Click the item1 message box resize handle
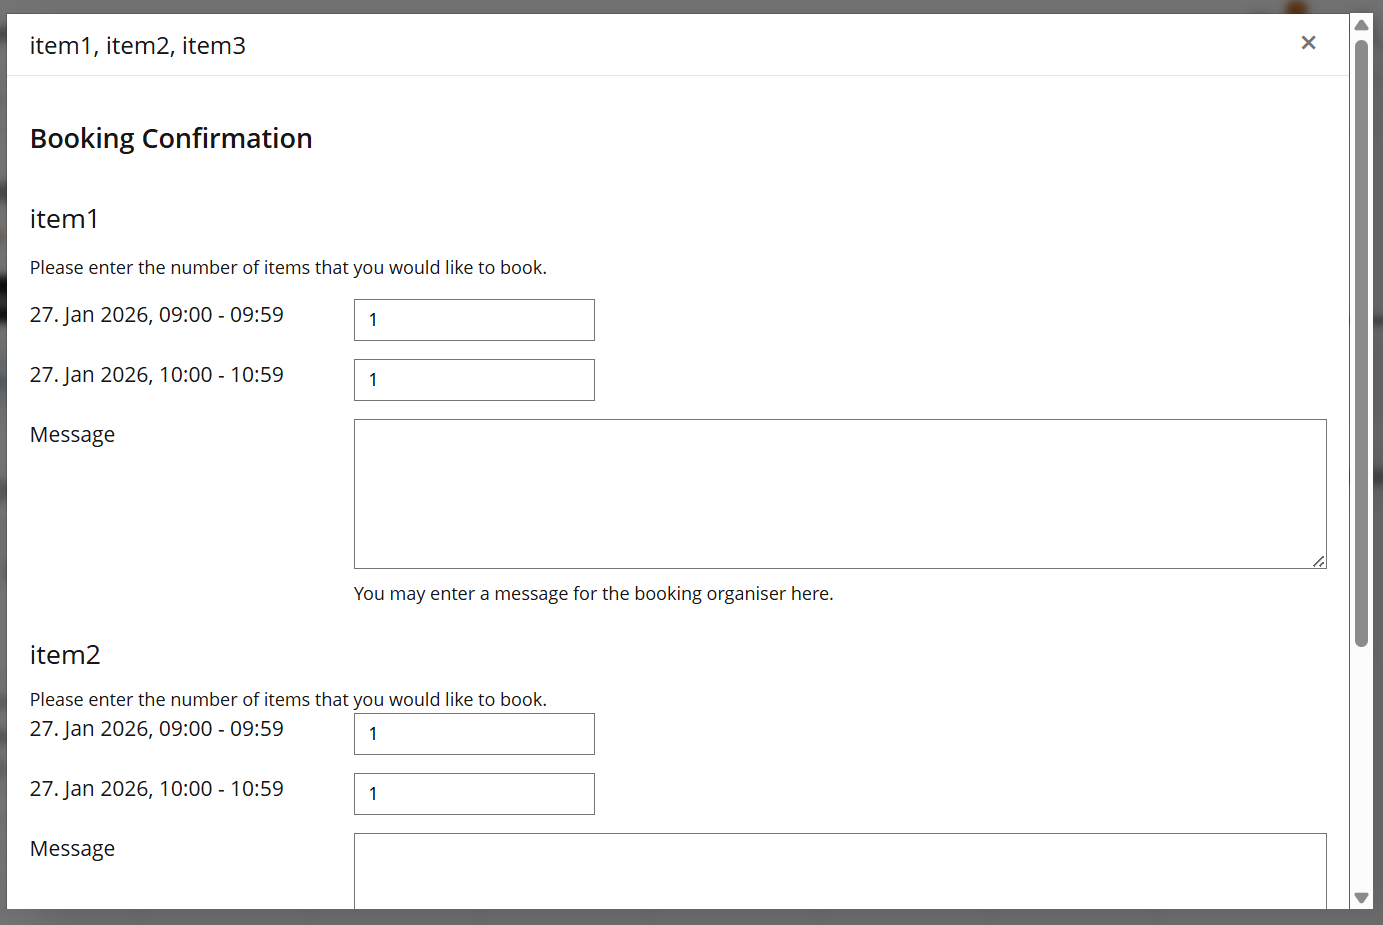 1319,561
